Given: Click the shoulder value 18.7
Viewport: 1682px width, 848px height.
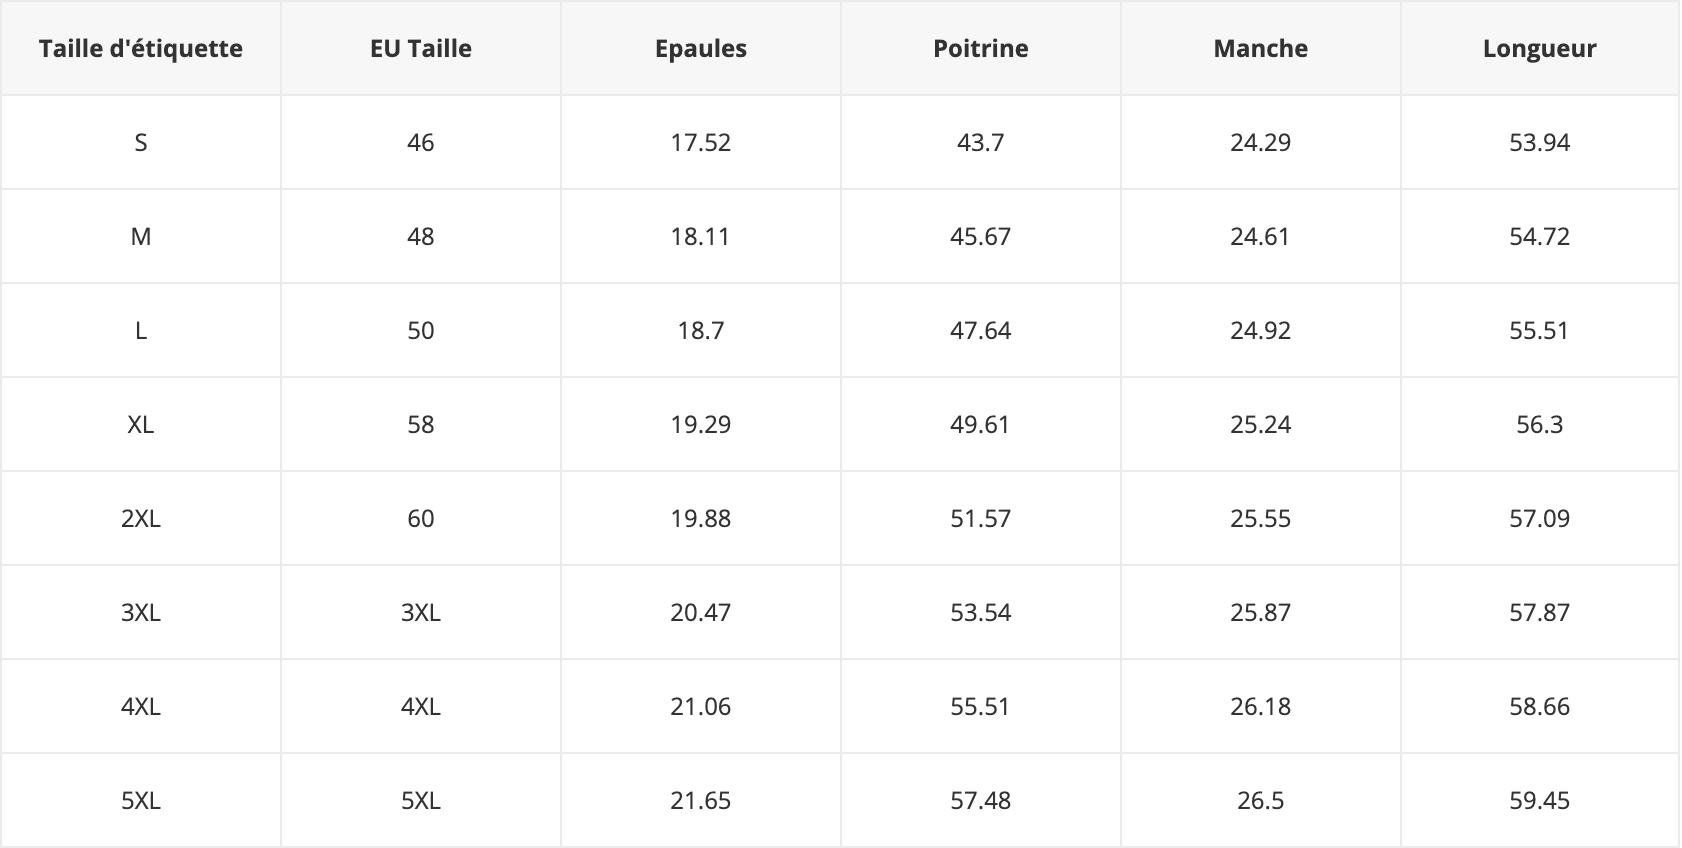Looking at the screenshot, I should click(x=701, y=330).
